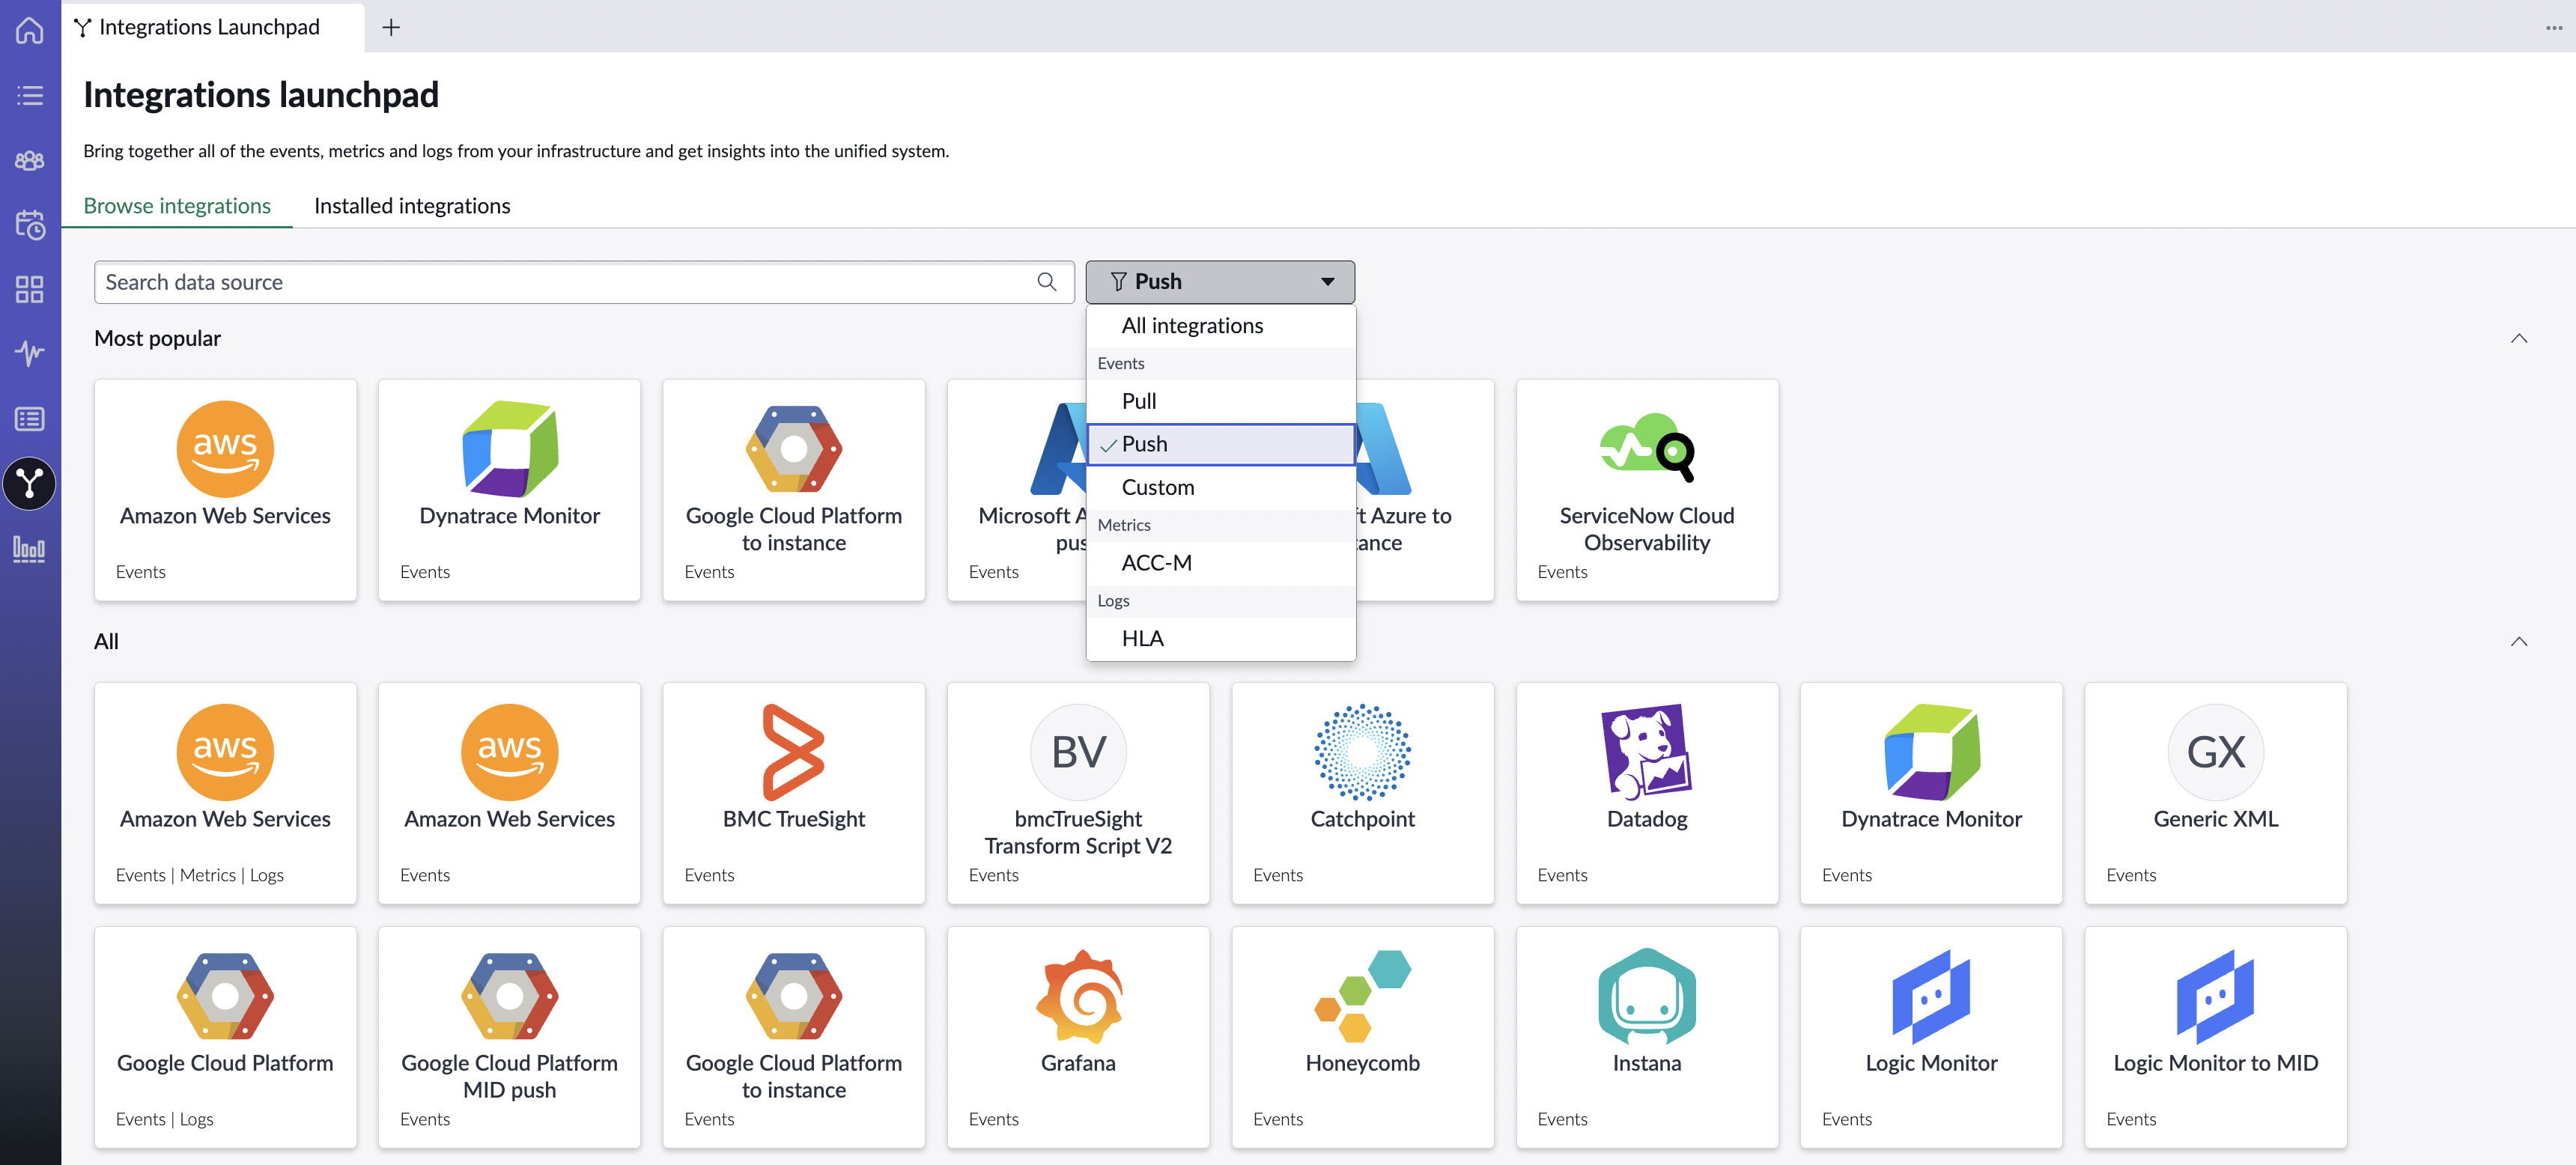The height and width of the screenshot is (1165, 2576).
Task: Open Amazon Web Services Events-only card in All
Action: pyautogui.click(x=510, y=793)
